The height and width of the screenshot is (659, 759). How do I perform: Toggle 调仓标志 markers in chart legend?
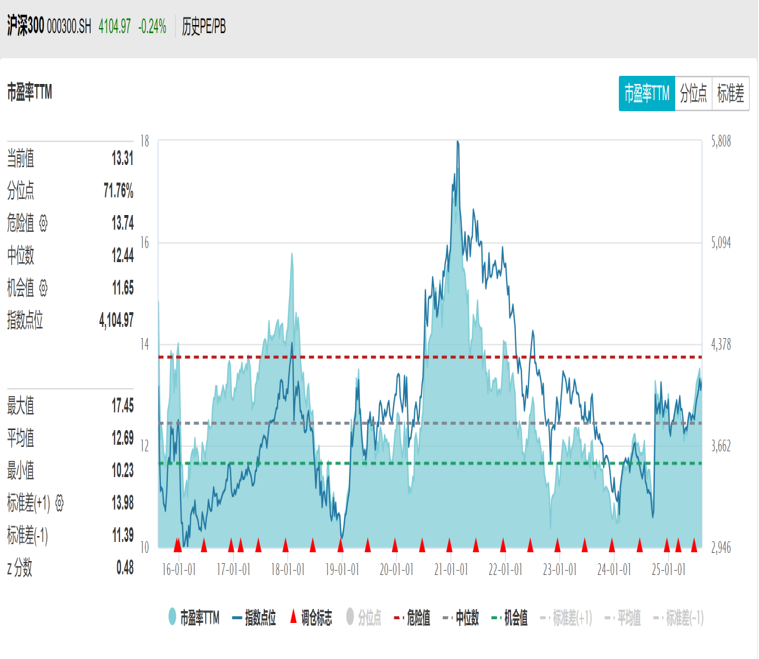point(311,618)
